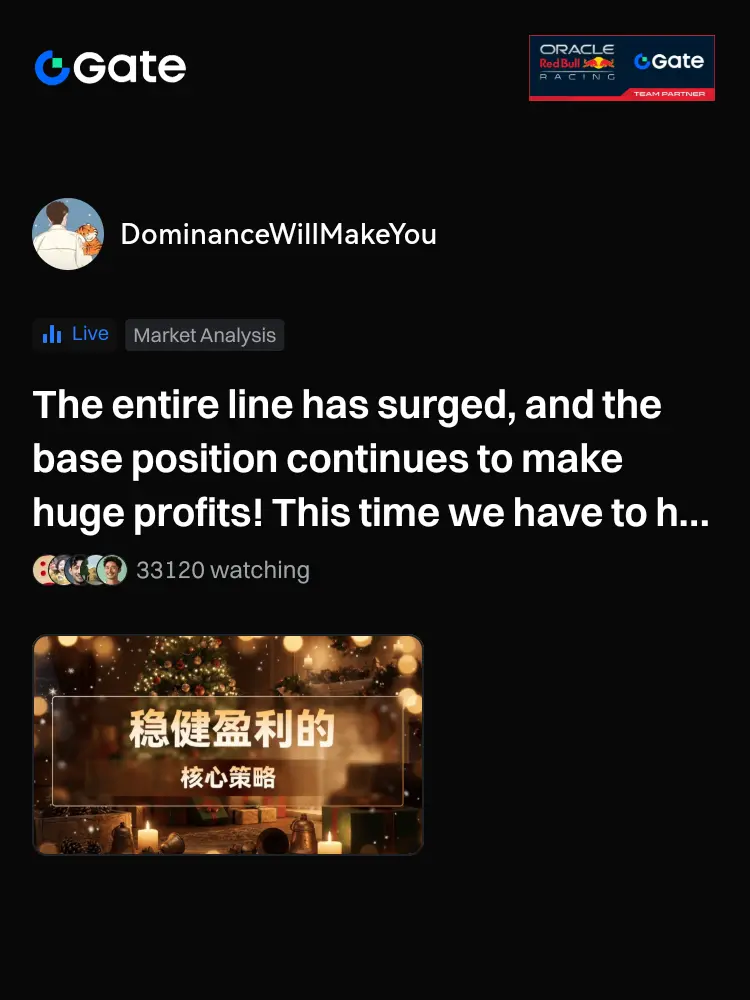Click the TEAM PARTNER red strip label

pyautogui.click(x=669, y=94)
